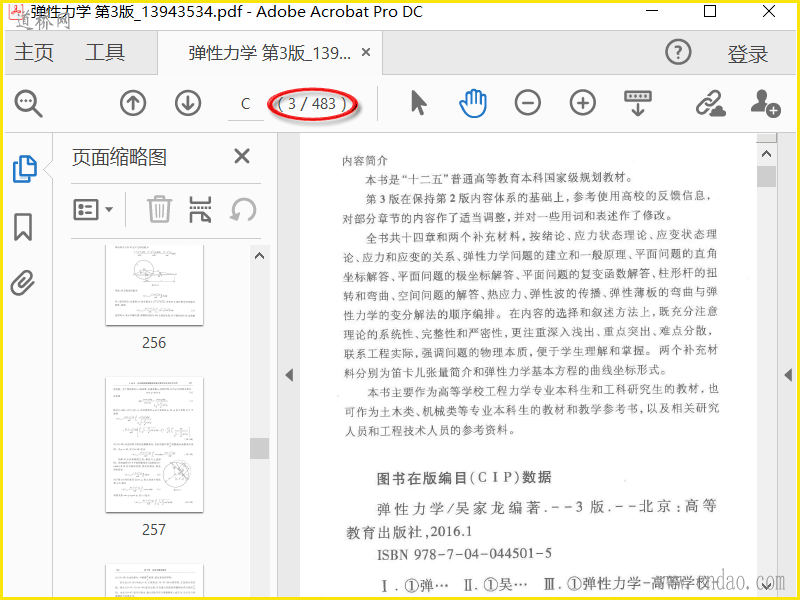Select page 256 thumbnail

click(x=154, y=285)
